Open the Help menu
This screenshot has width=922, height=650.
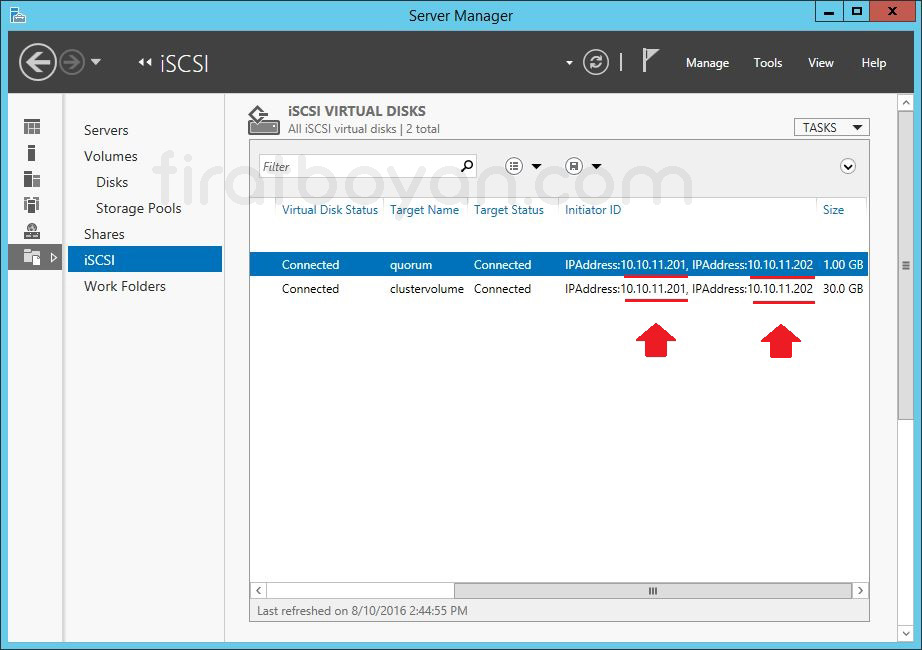tap(874, 63)
